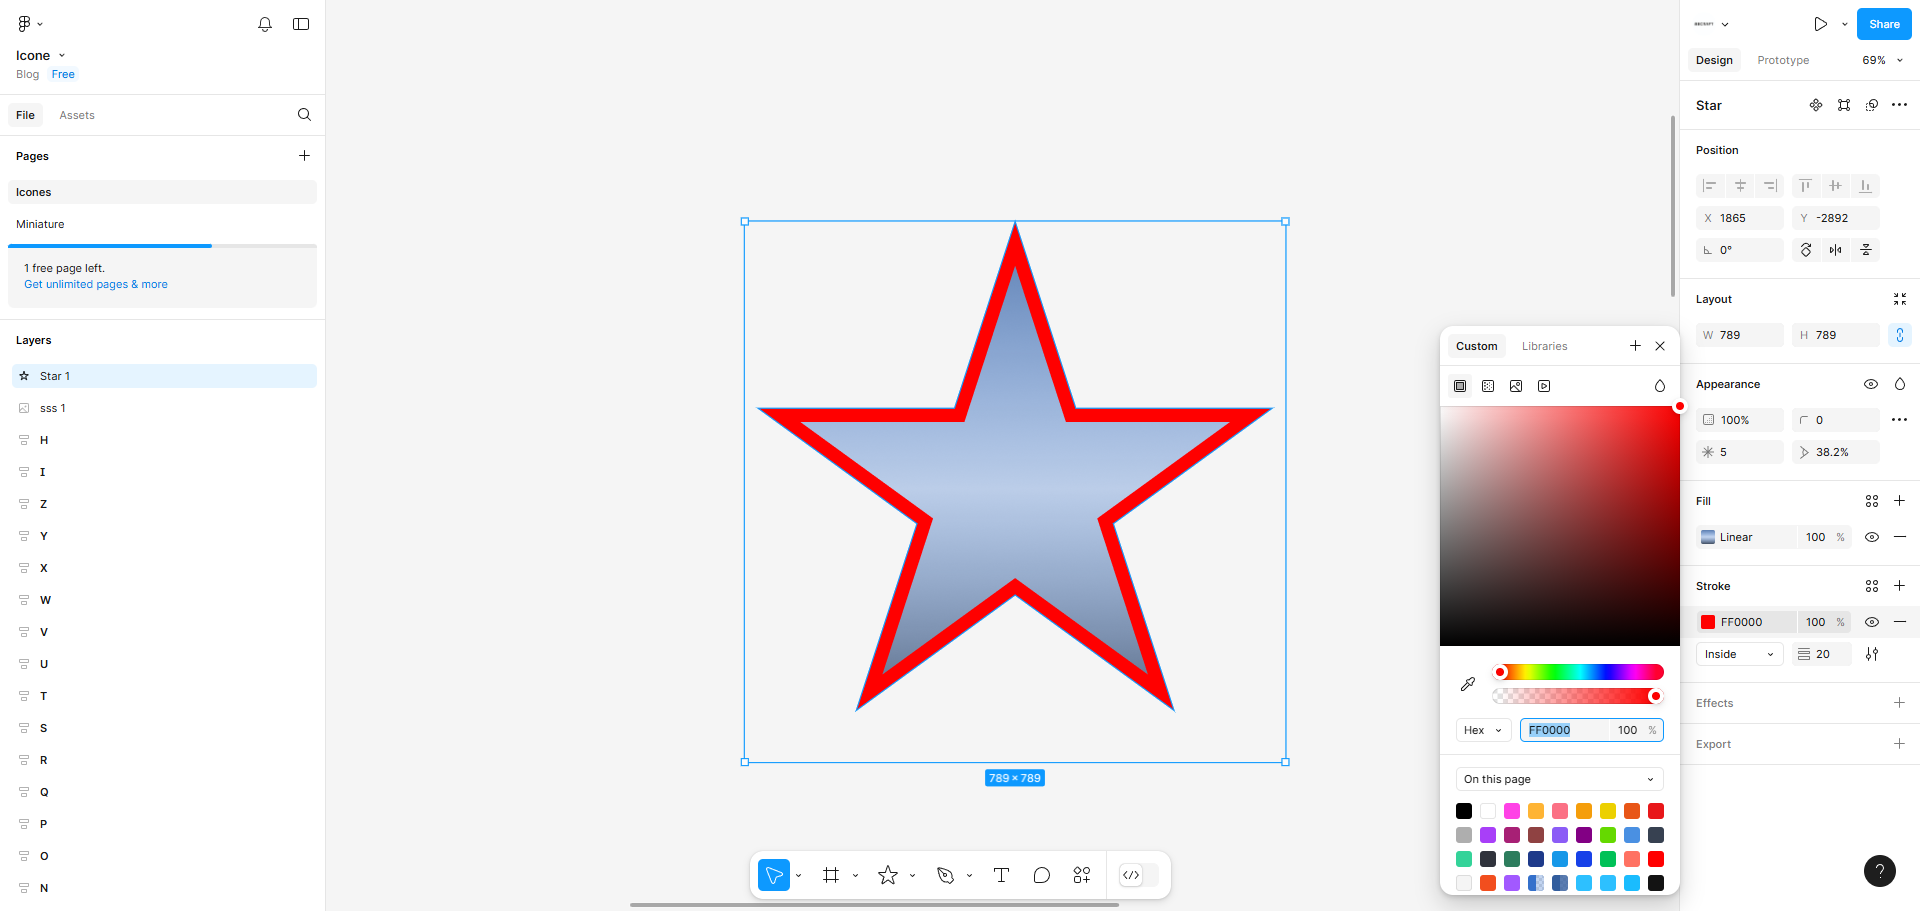
Task: Open the Hex color format dropdown
Action: tap(1483, 730)
